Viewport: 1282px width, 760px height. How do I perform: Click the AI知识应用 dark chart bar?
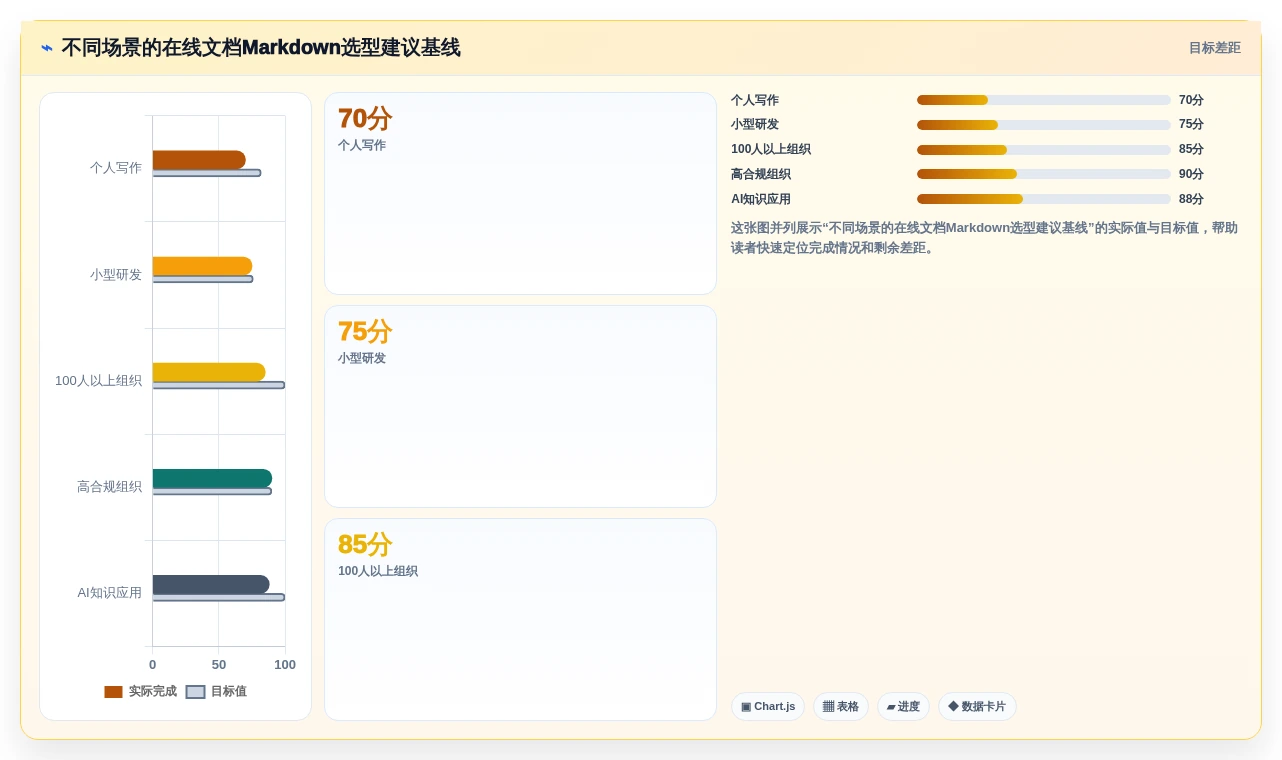tap(211, 584)
